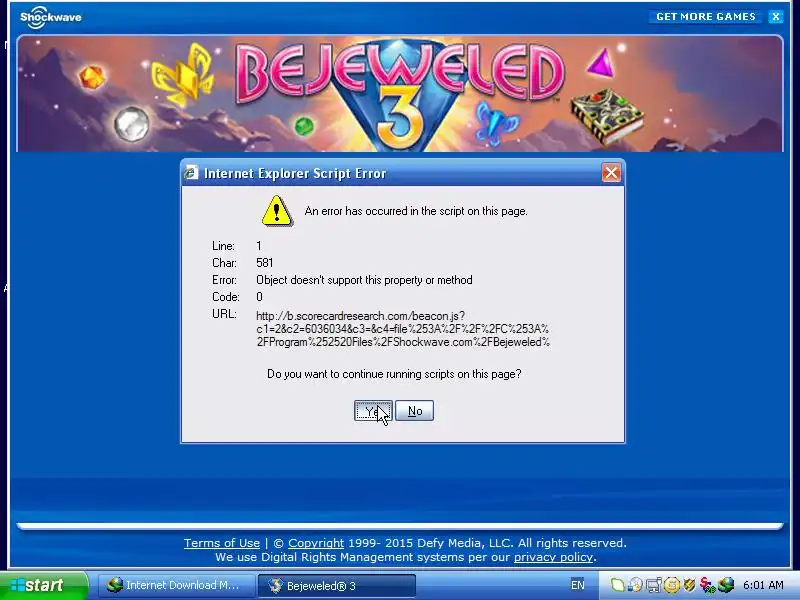Click the Internet Explorer icon in dialog title
Image resolution: width=800 pixels, height=600 pixels.
191,173
